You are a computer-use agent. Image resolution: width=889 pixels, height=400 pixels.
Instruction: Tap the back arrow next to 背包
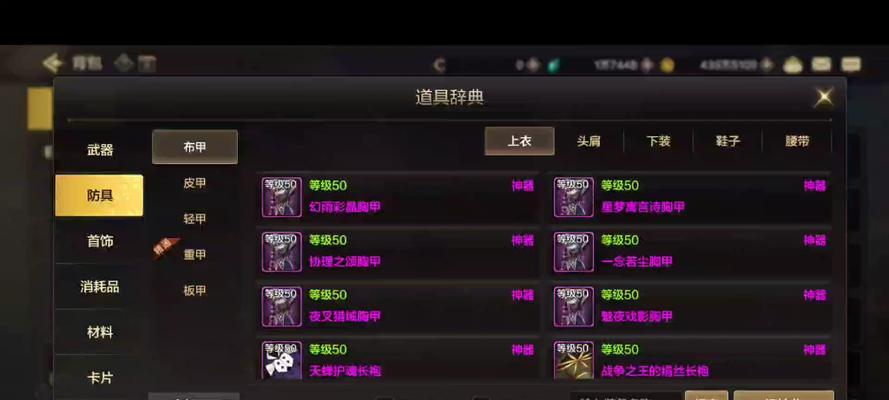point(53,63)
